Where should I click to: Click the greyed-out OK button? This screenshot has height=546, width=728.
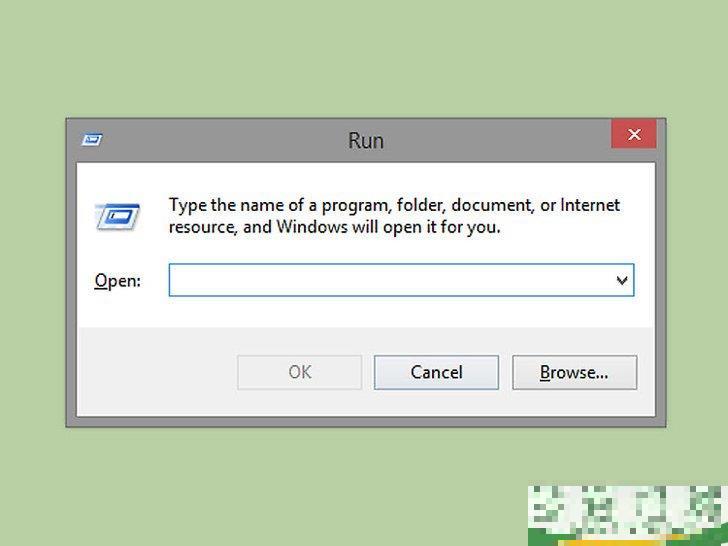point(299,372)
